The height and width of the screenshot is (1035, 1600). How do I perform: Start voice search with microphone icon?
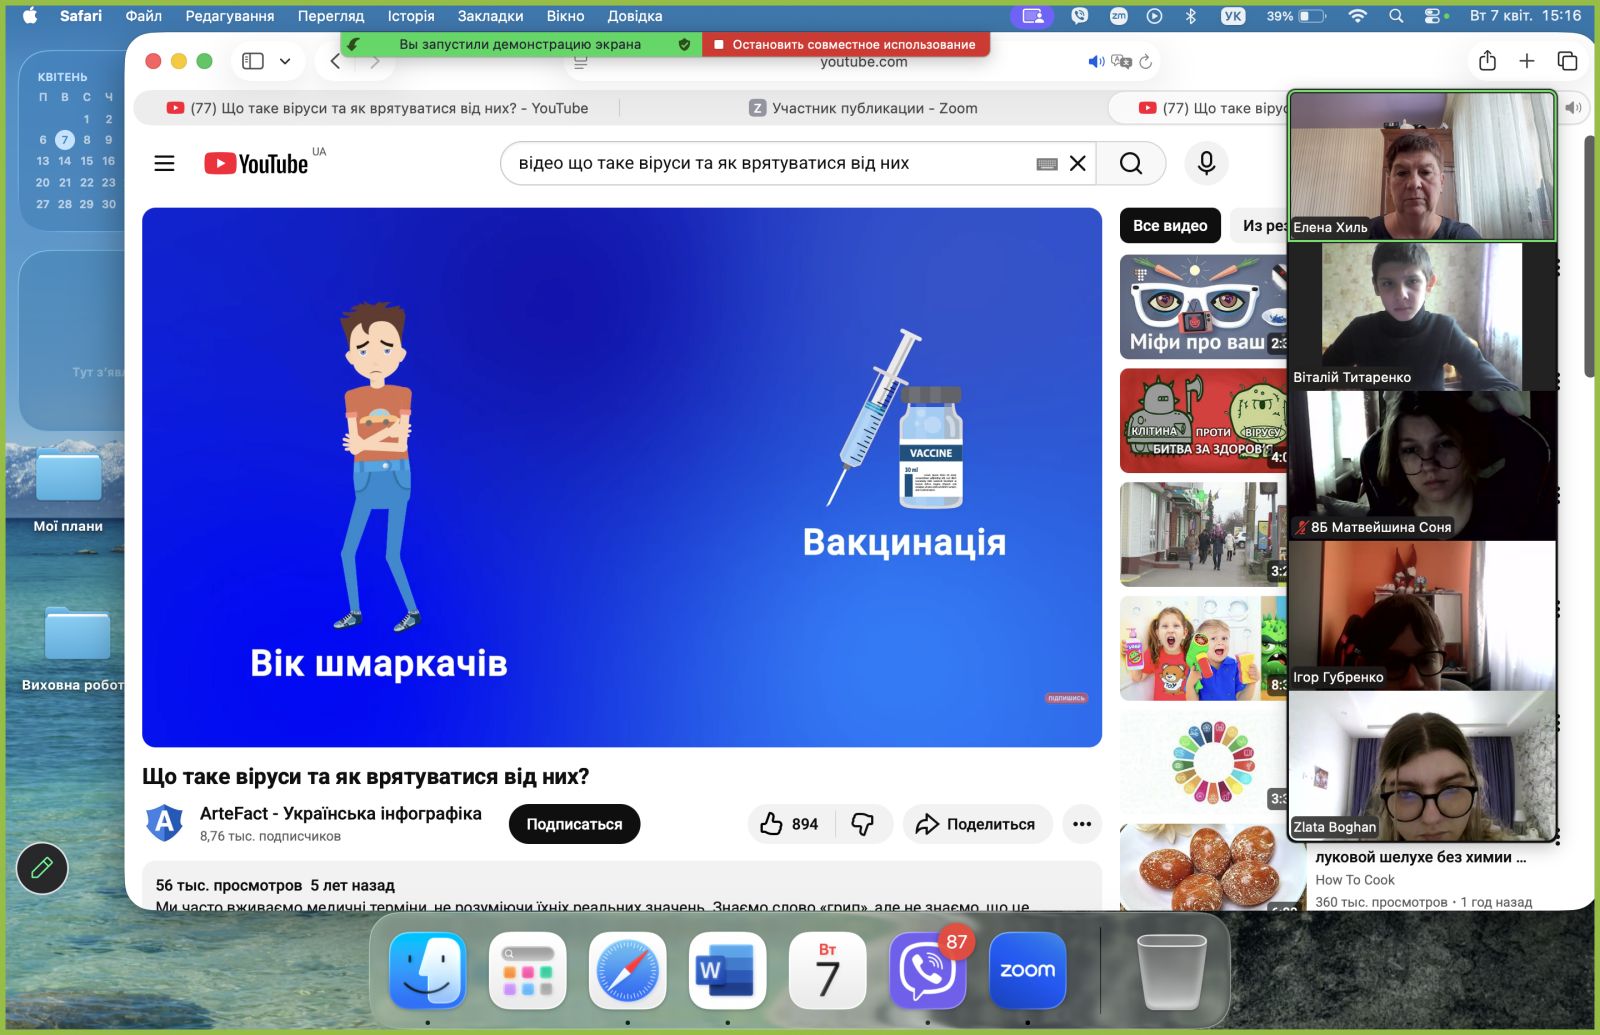point(1206,163)
